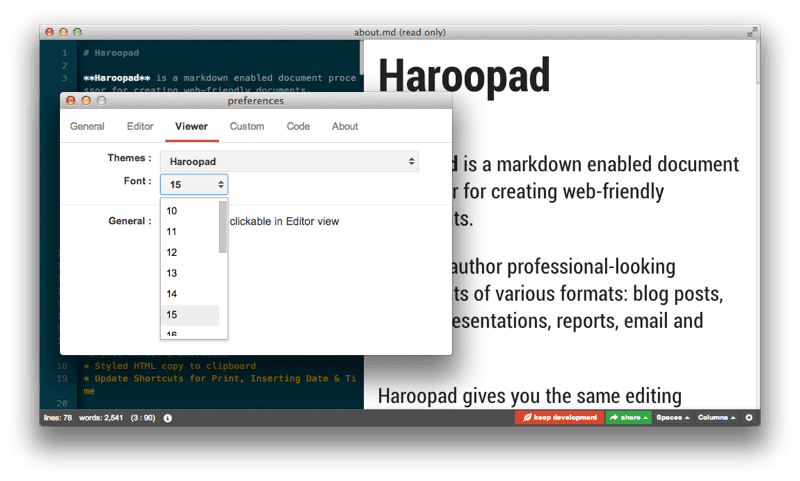Image resolution: width=800 pixels, height=481 pixels.
Task: Click the settings gear in status bar
Action: point(749,417)
